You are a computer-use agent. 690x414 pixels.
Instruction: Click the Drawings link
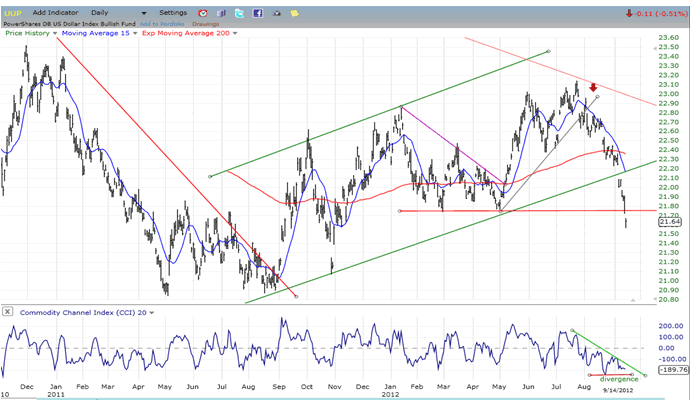(206, 23)
